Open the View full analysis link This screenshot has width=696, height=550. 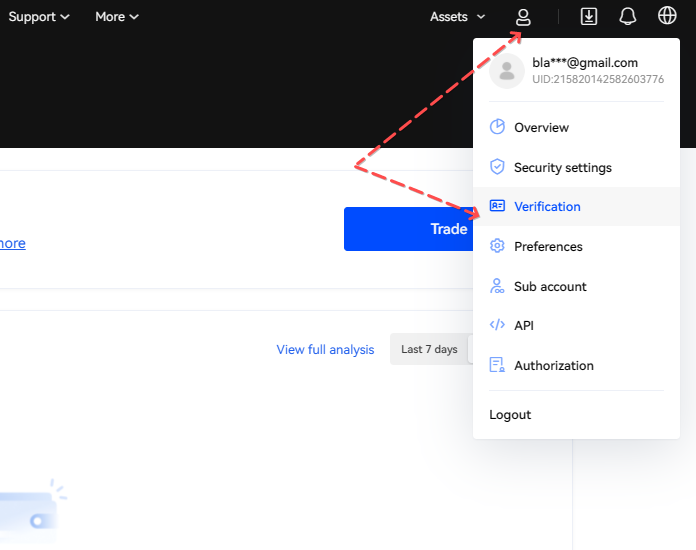pyautogui.click(x=325, y=349)
